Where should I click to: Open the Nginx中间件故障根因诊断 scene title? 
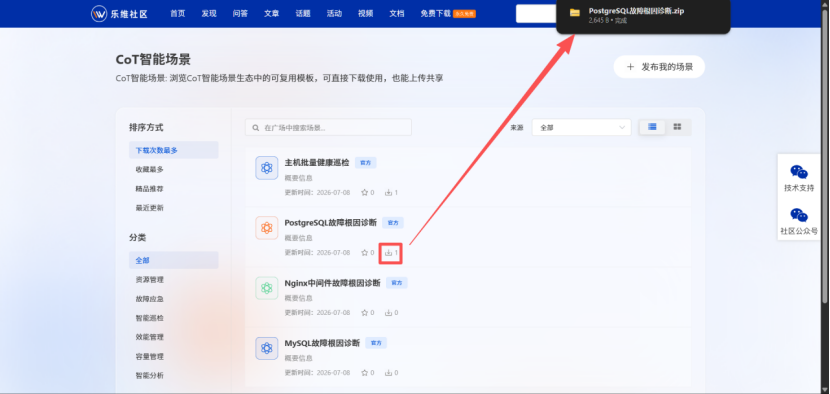(x=333, y=283)
